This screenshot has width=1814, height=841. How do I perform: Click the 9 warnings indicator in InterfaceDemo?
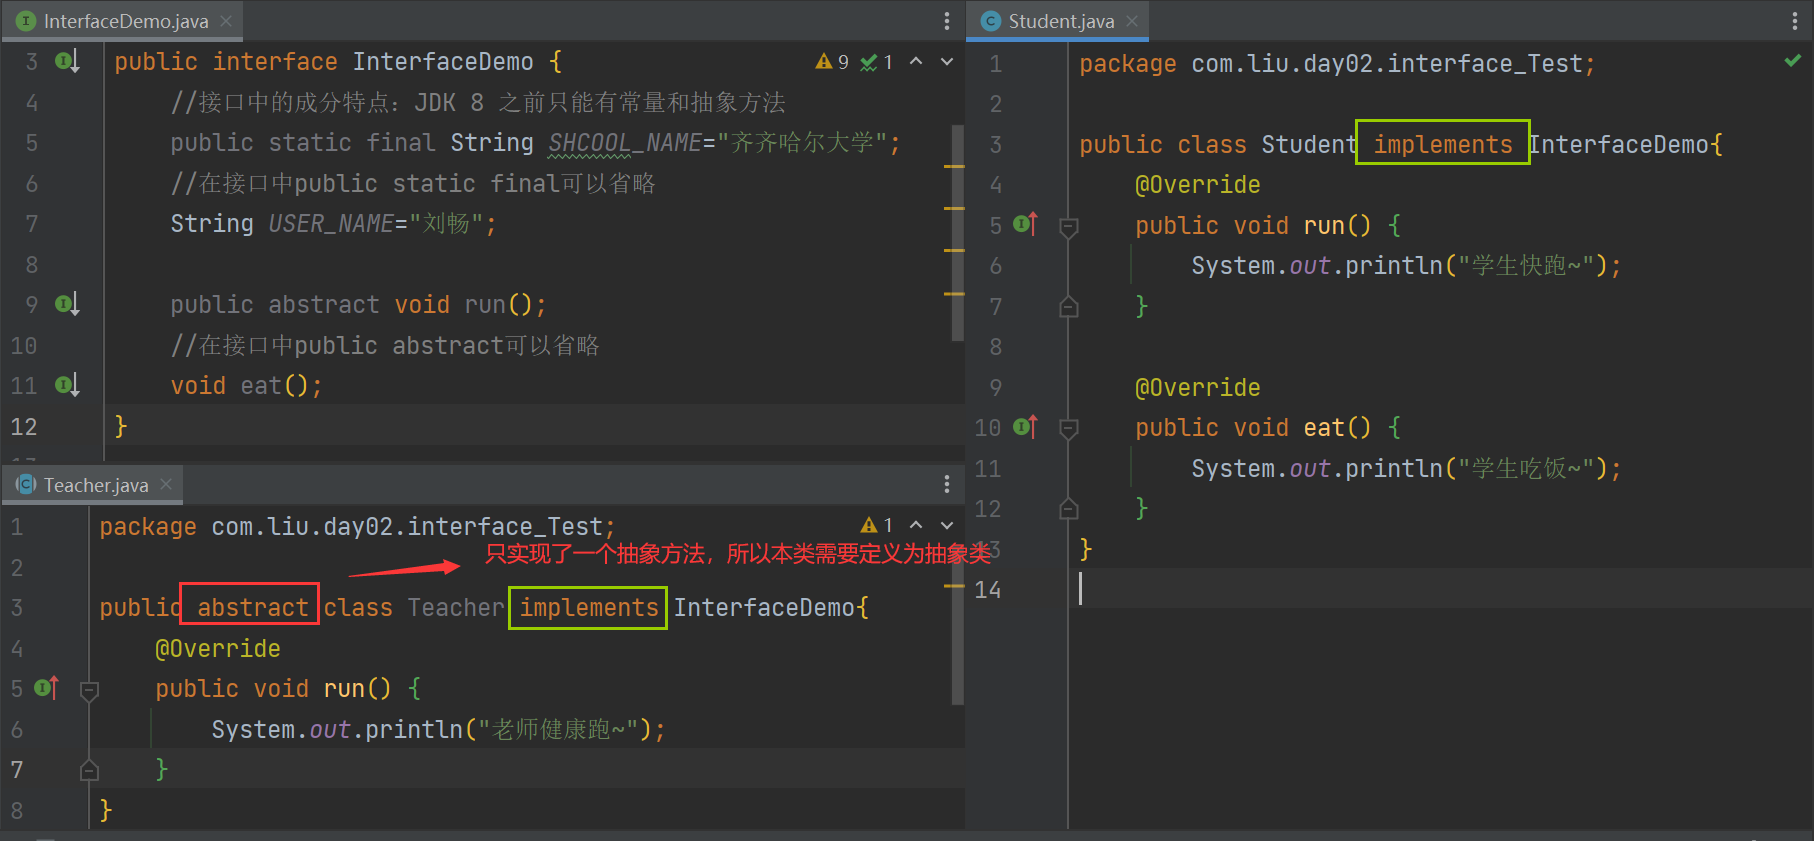click(832, 62)
